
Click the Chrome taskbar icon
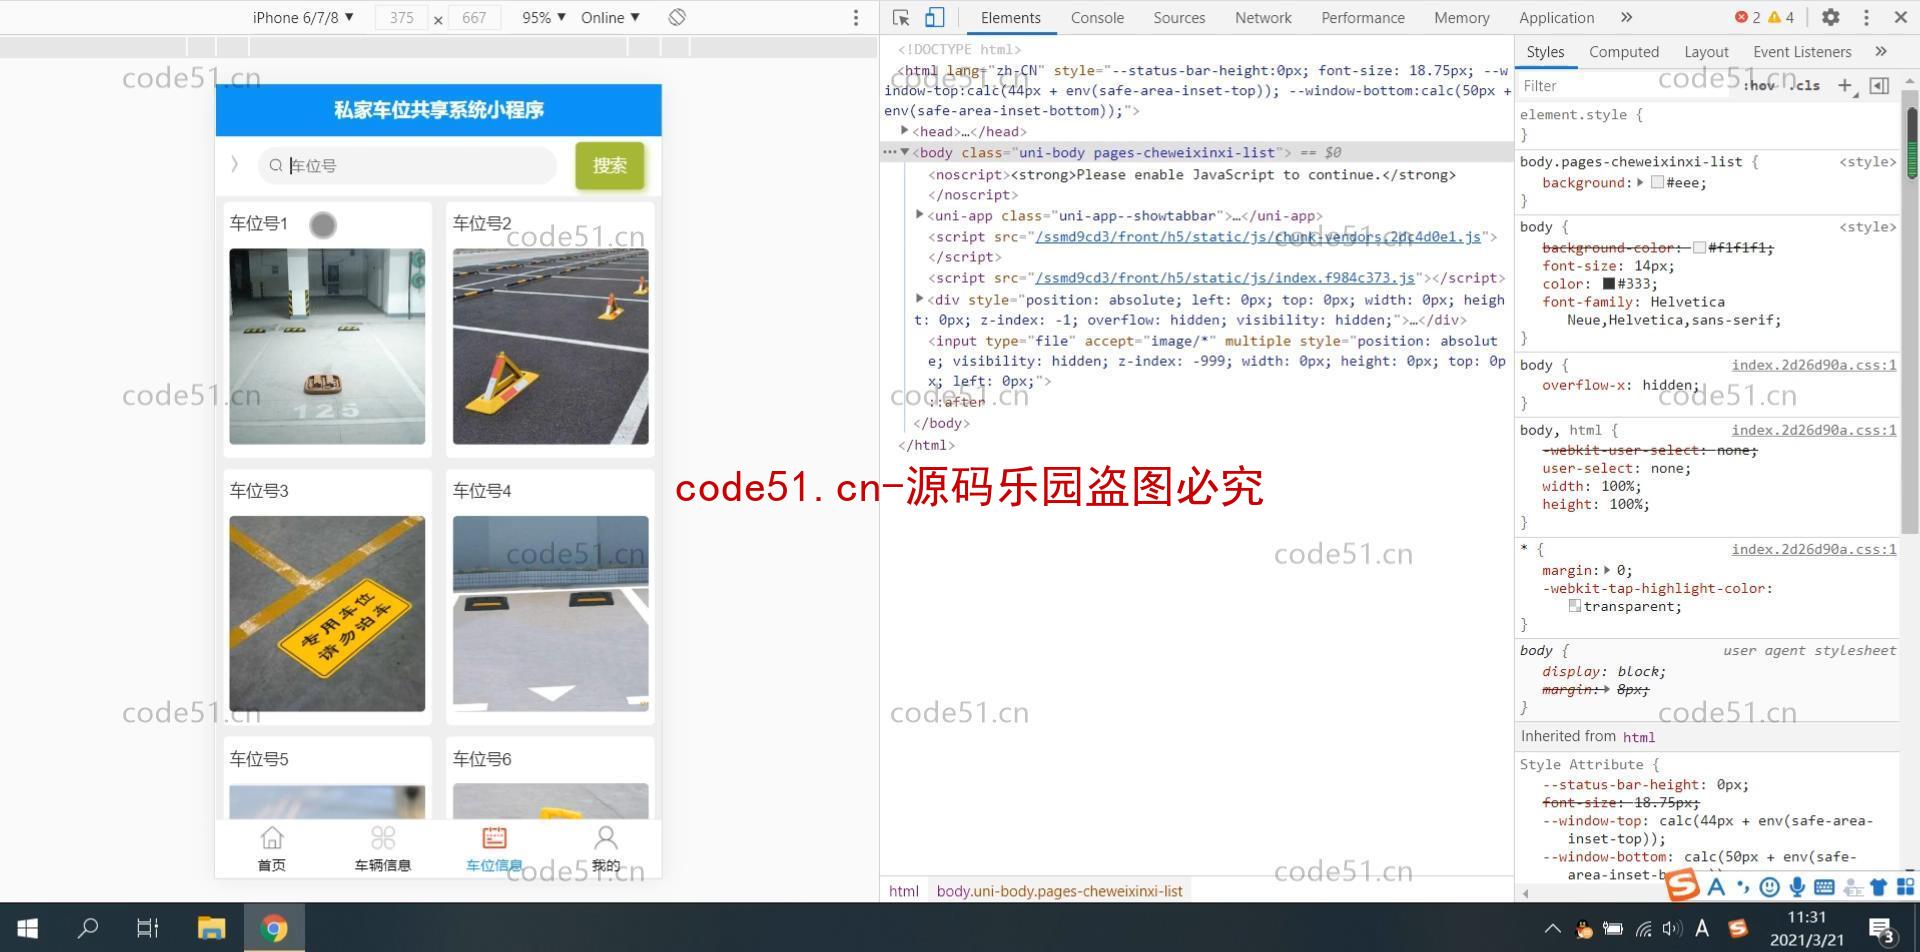pyautogui.click(x=273, y=928)
